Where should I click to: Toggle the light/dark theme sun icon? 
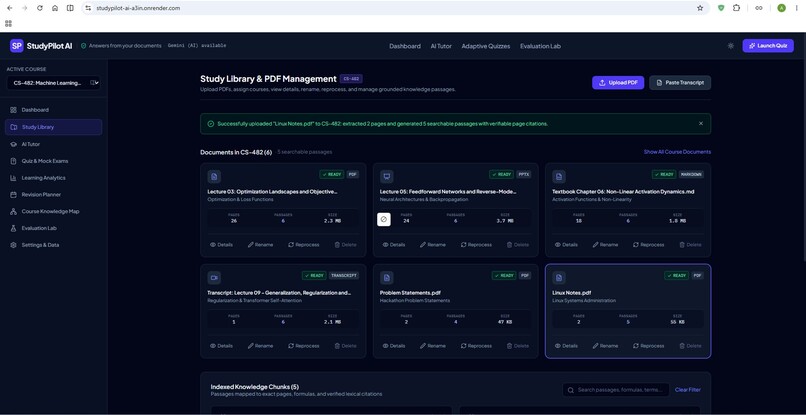(x=730, y=46)
